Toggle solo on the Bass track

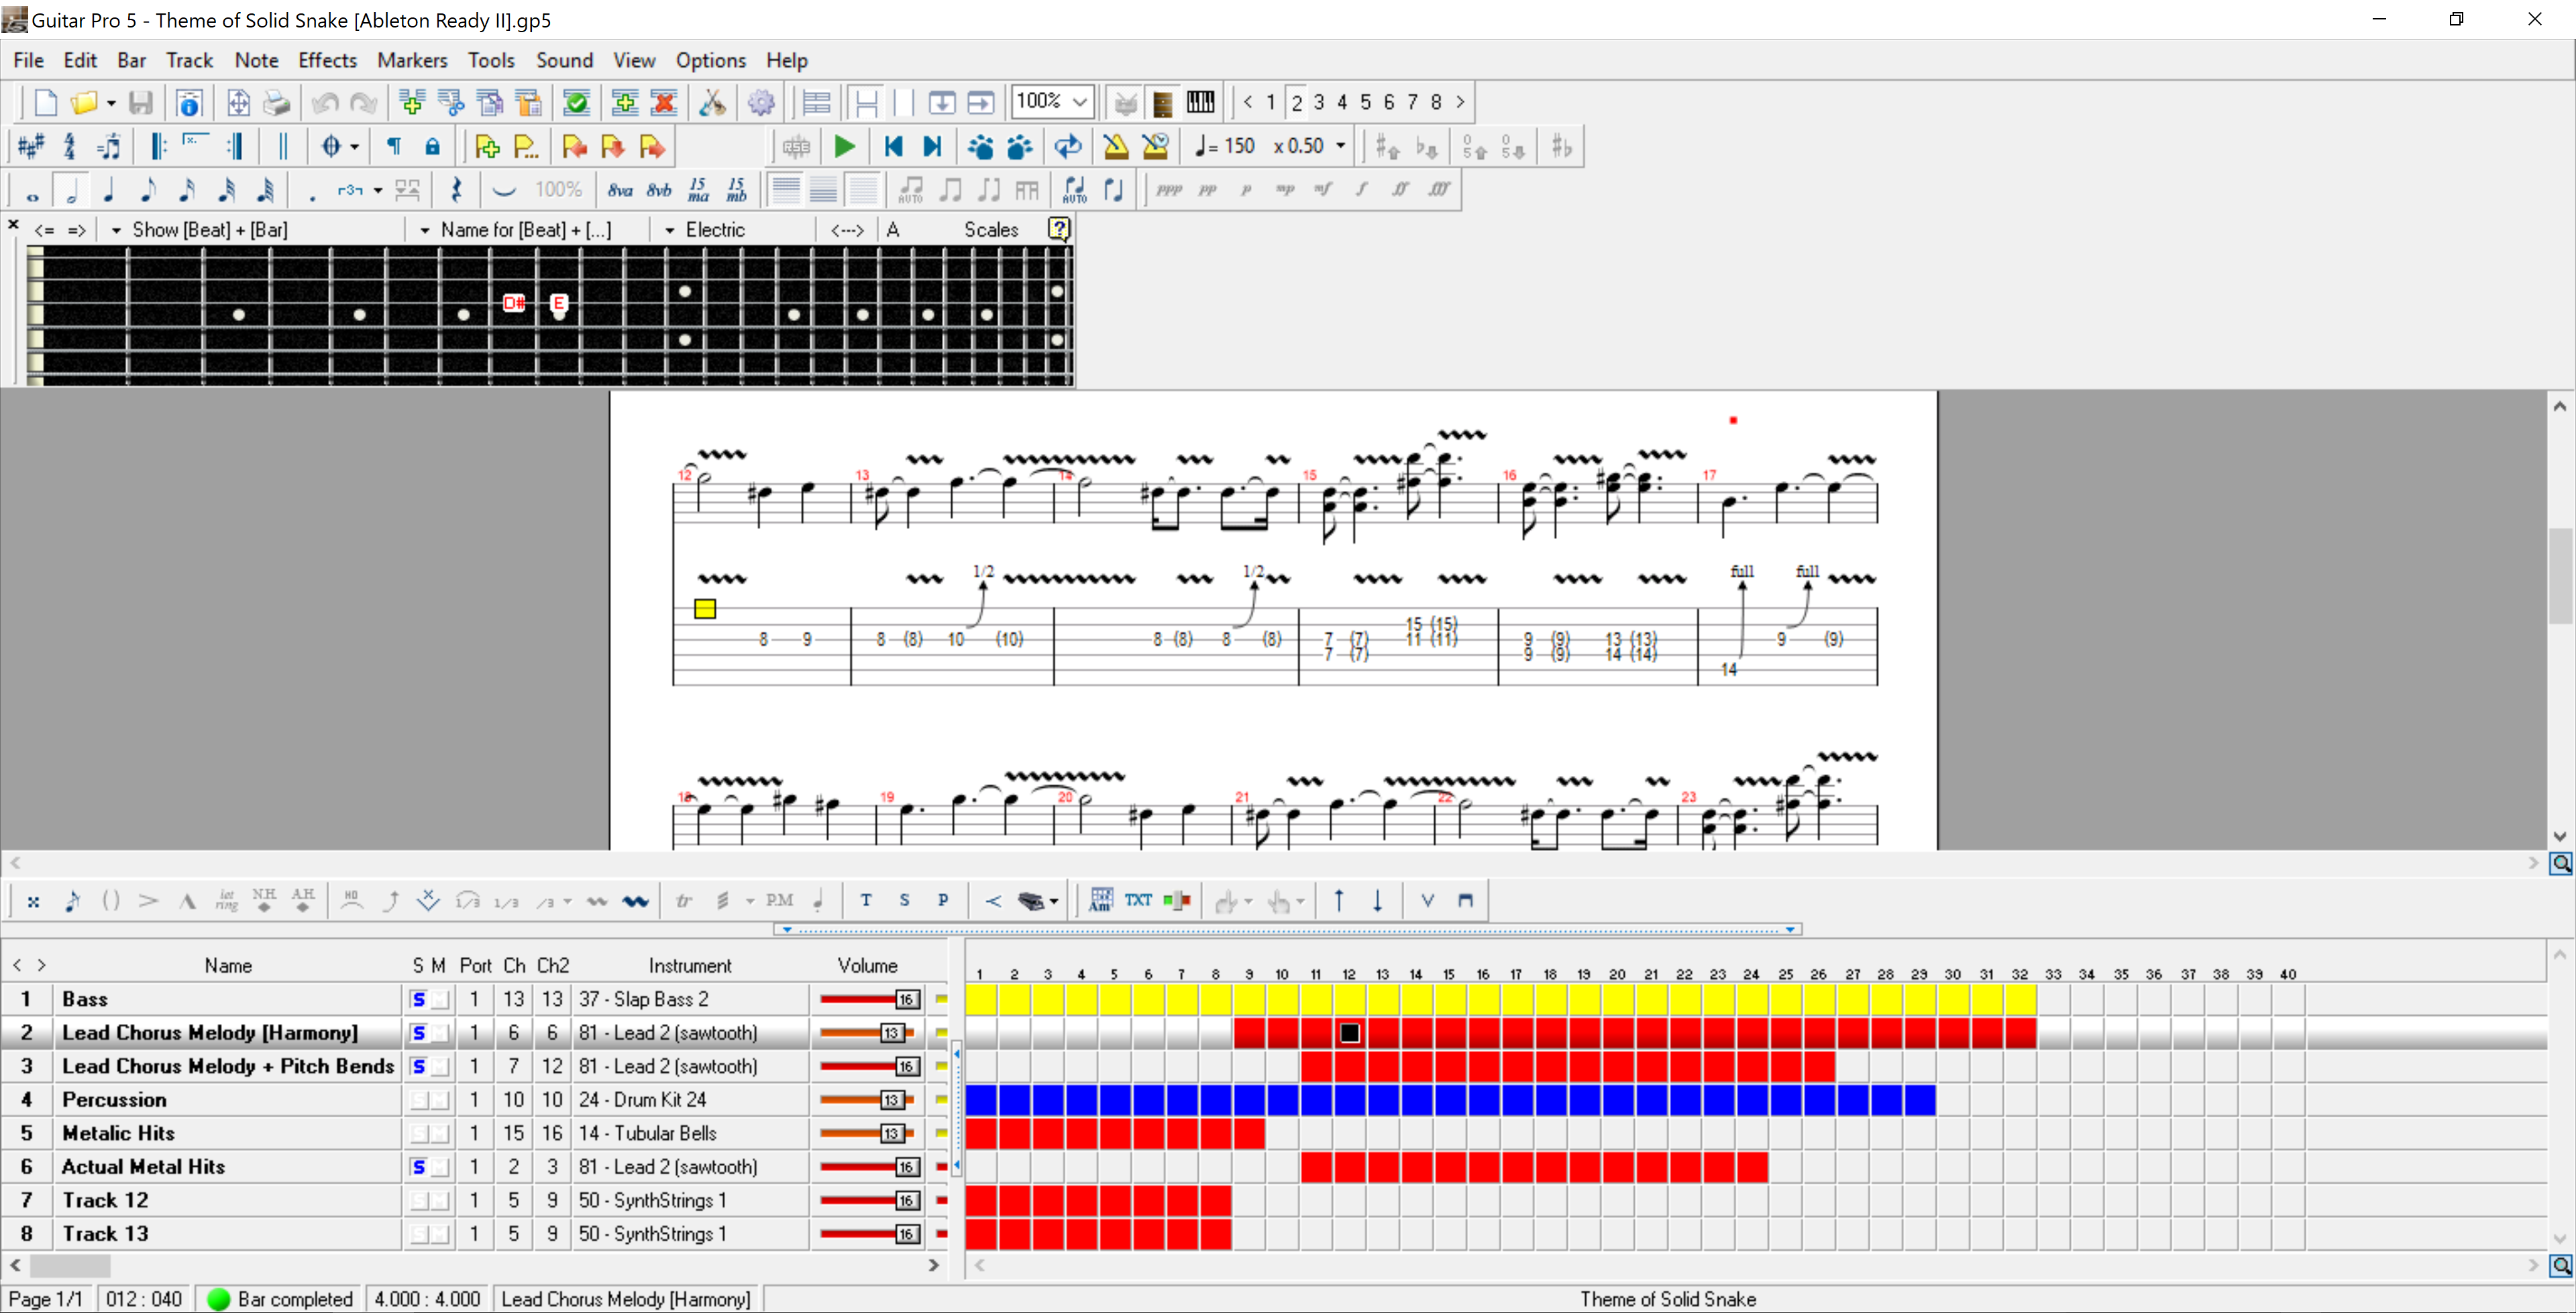[x=419, y=999]
